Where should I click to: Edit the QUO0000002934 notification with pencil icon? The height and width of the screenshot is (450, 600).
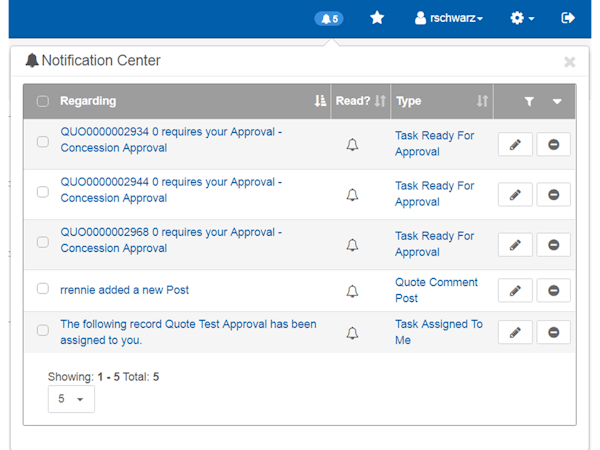(515, 144)
